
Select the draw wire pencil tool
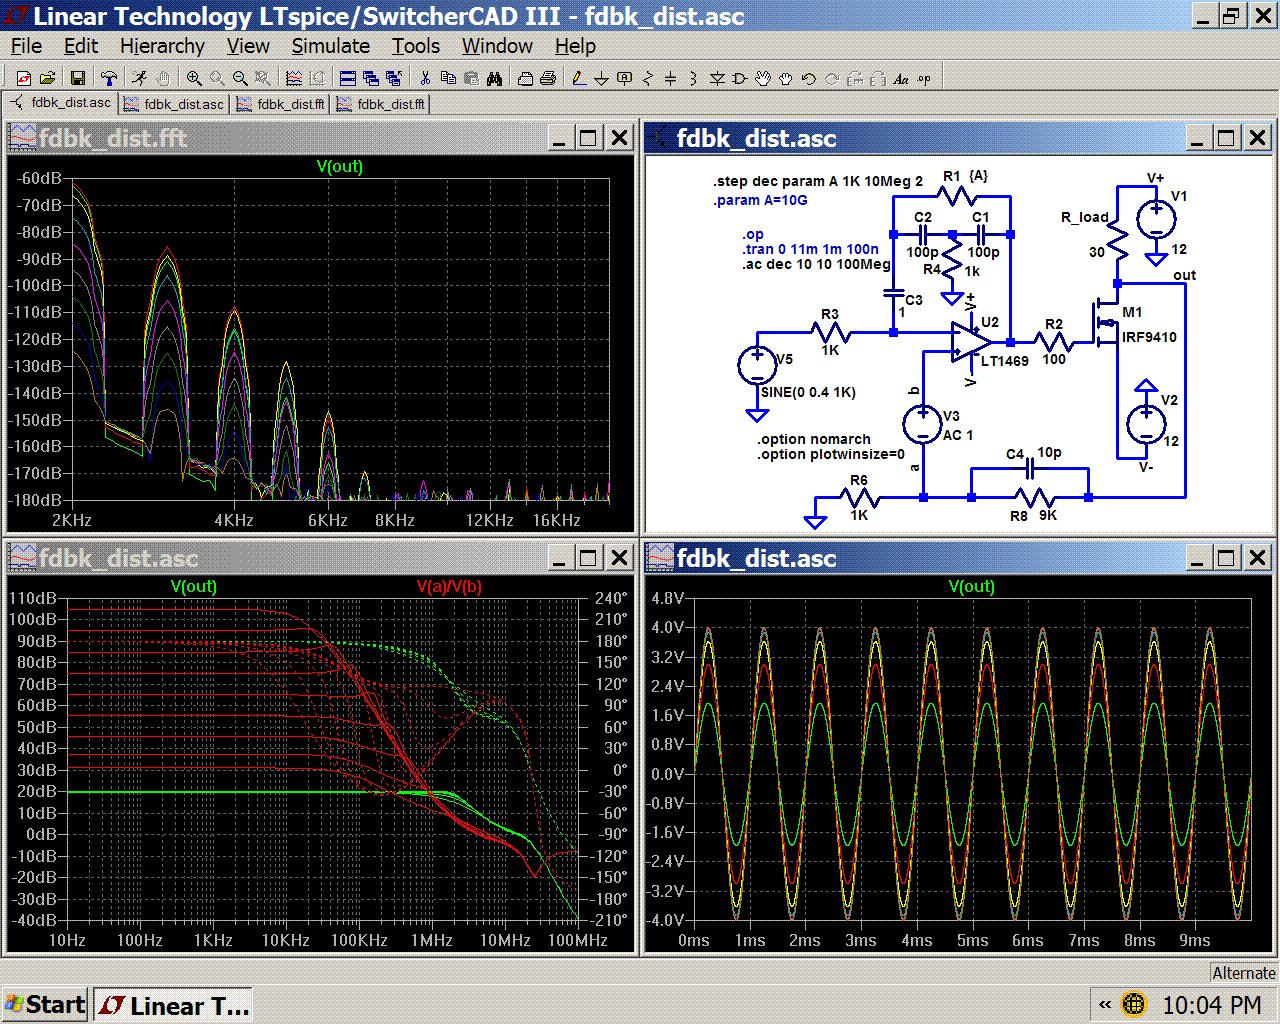point(578,78)
